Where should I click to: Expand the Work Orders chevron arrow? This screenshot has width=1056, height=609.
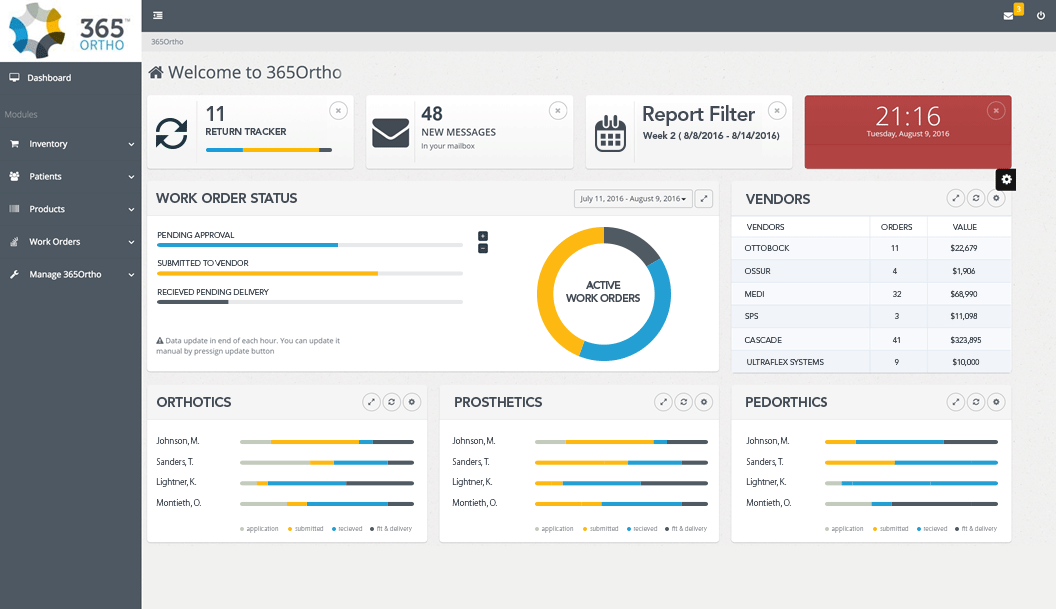pos(131,242)
